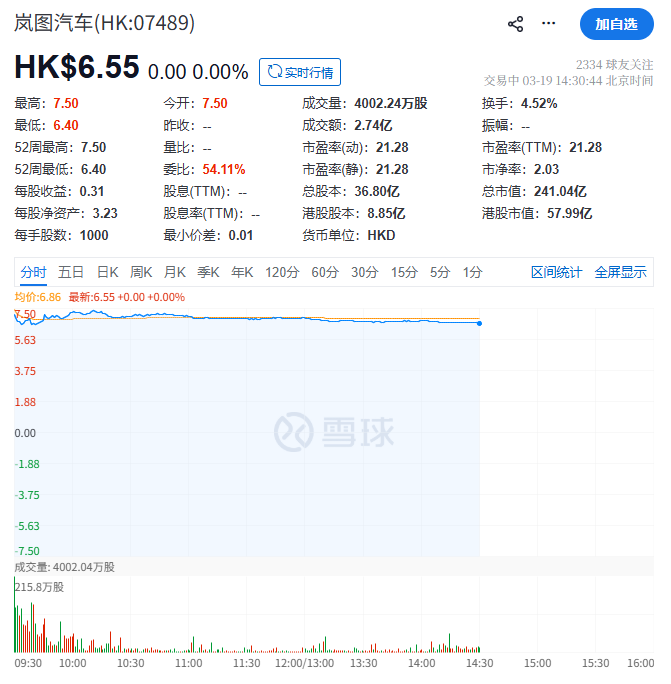Click the 委比 54.11% value
The height and width of the screenshot is (684, 671).
tap(224, 169)
